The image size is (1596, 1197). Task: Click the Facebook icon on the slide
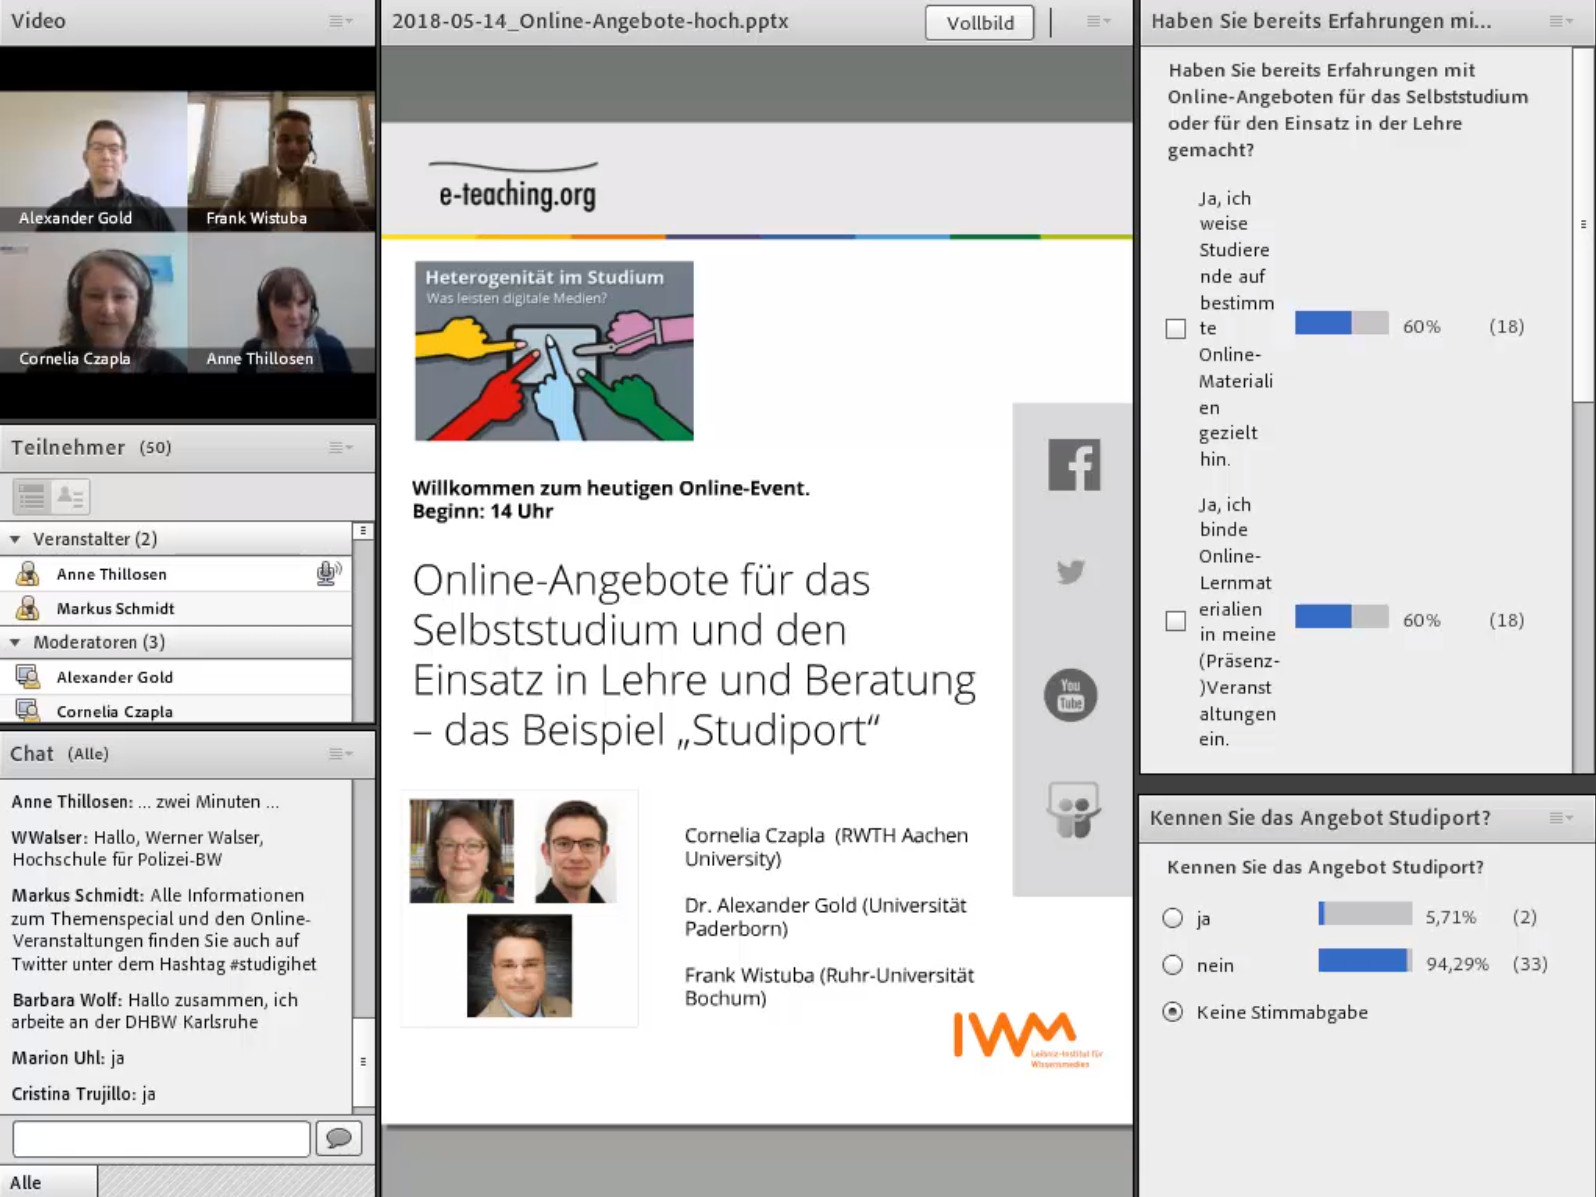coord(1074,465)
